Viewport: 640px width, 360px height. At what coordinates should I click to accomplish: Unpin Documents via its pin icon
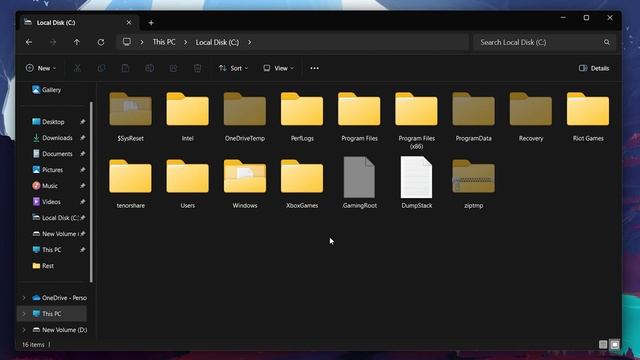click(82, 154)
